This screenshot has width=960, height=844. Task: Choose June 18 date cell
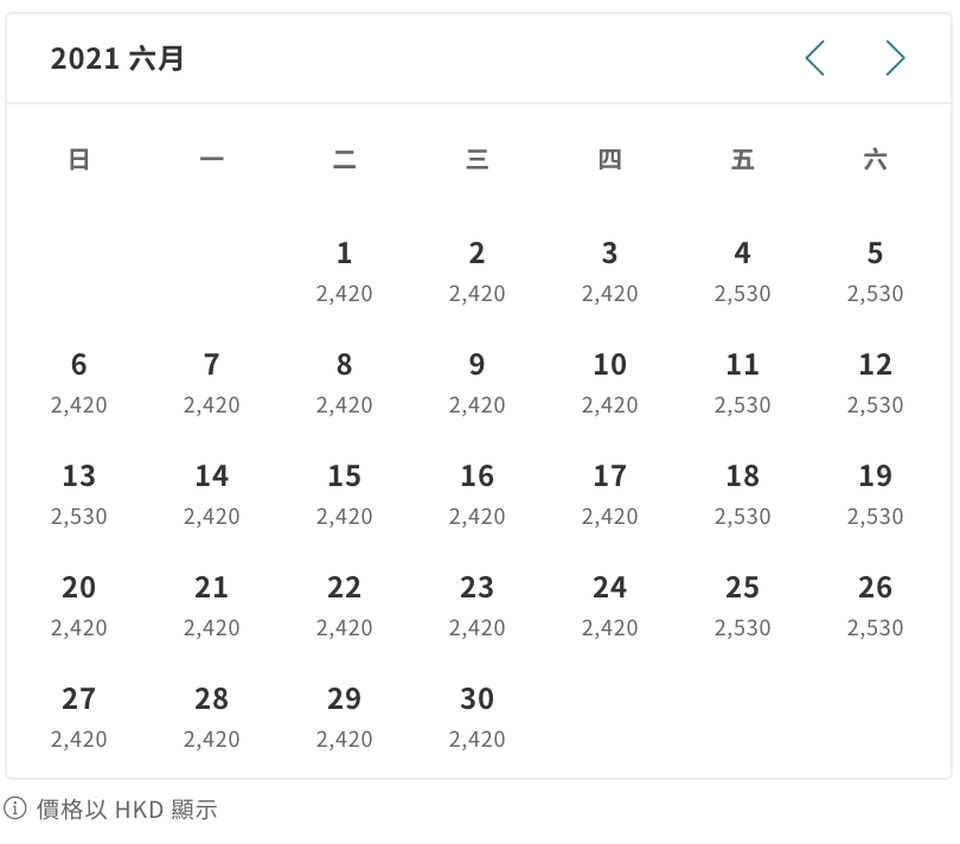[x=742, y=495]
